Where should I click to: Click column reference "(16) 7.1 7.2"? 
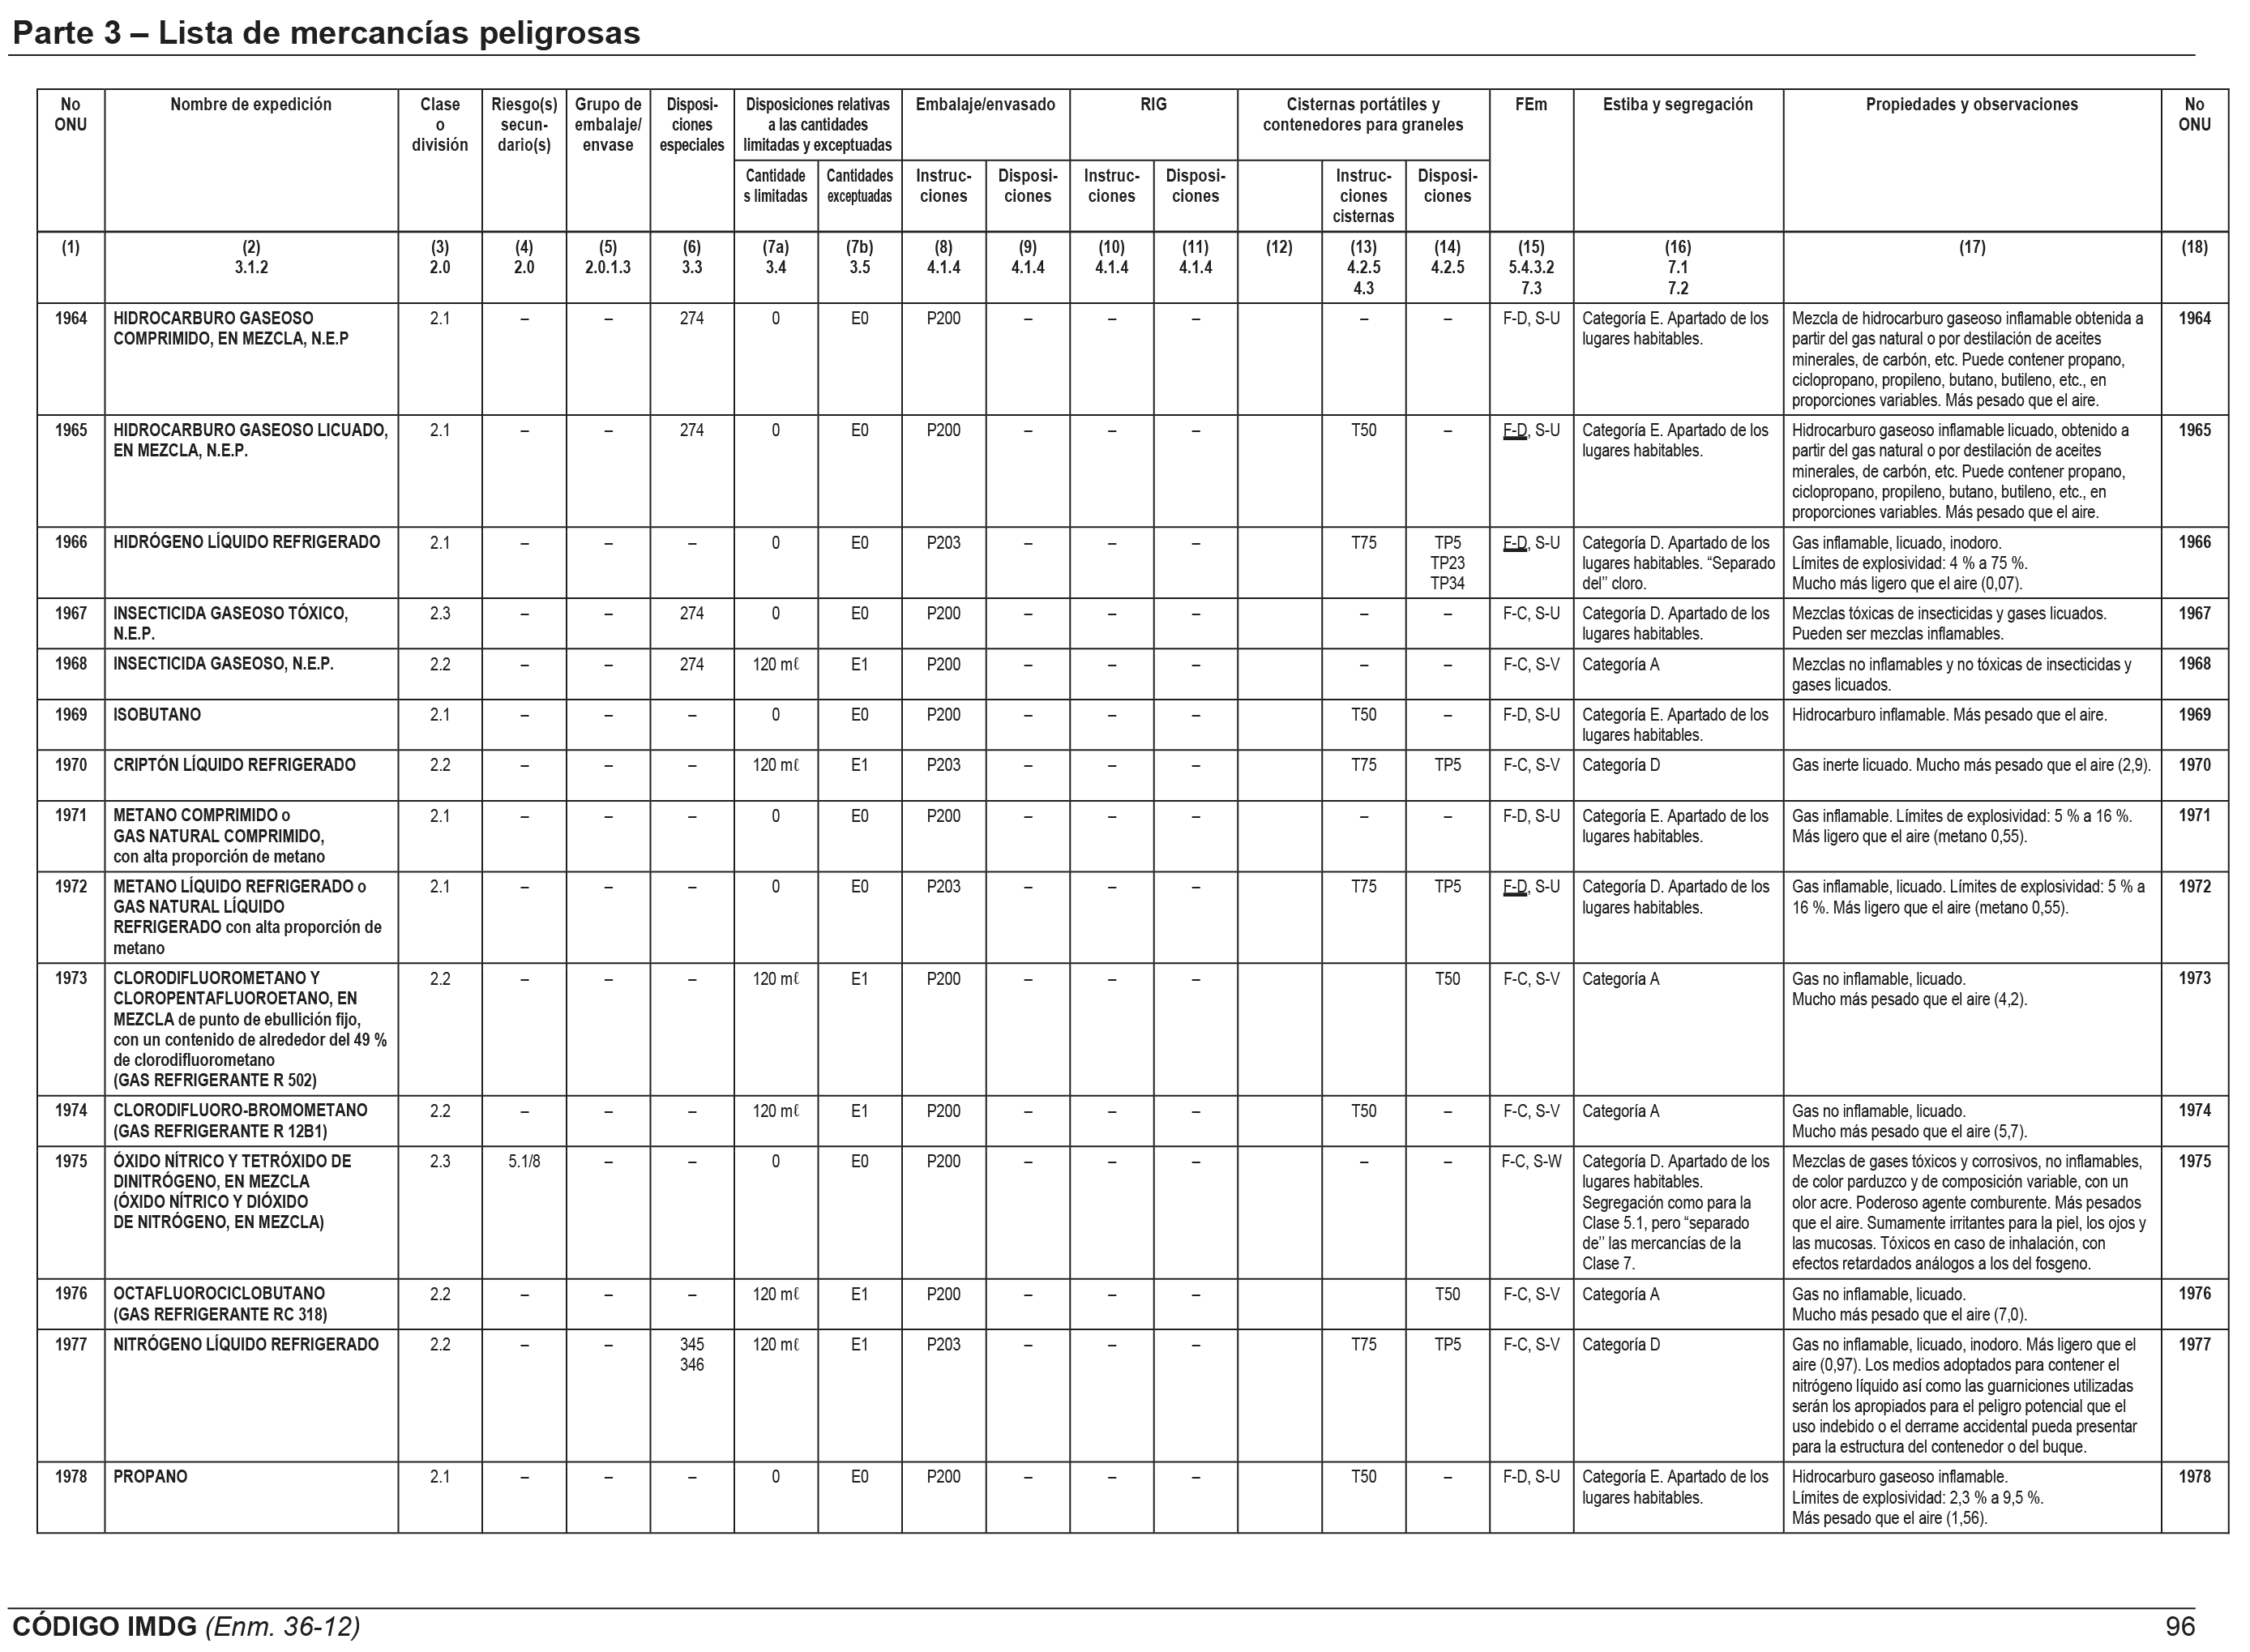click(1677, 267)
